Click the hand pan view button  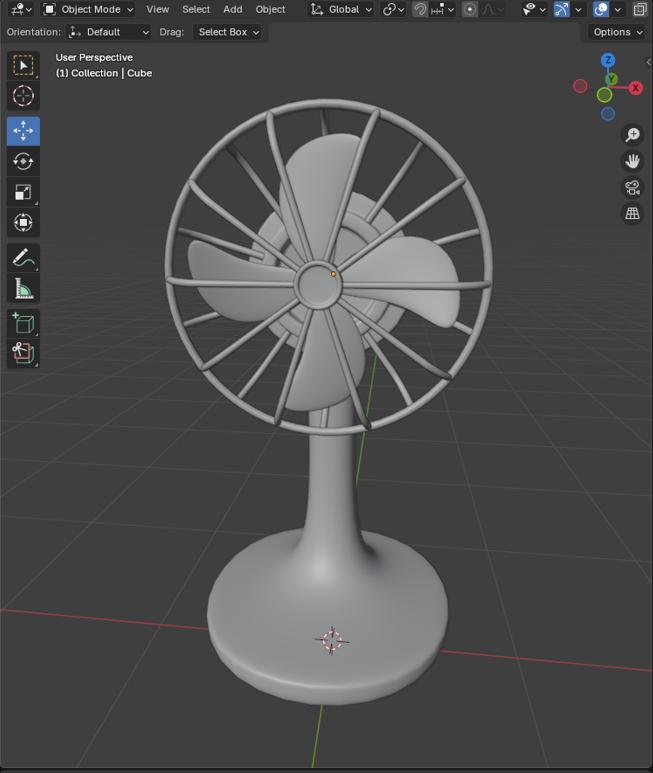tap(632, 161)
